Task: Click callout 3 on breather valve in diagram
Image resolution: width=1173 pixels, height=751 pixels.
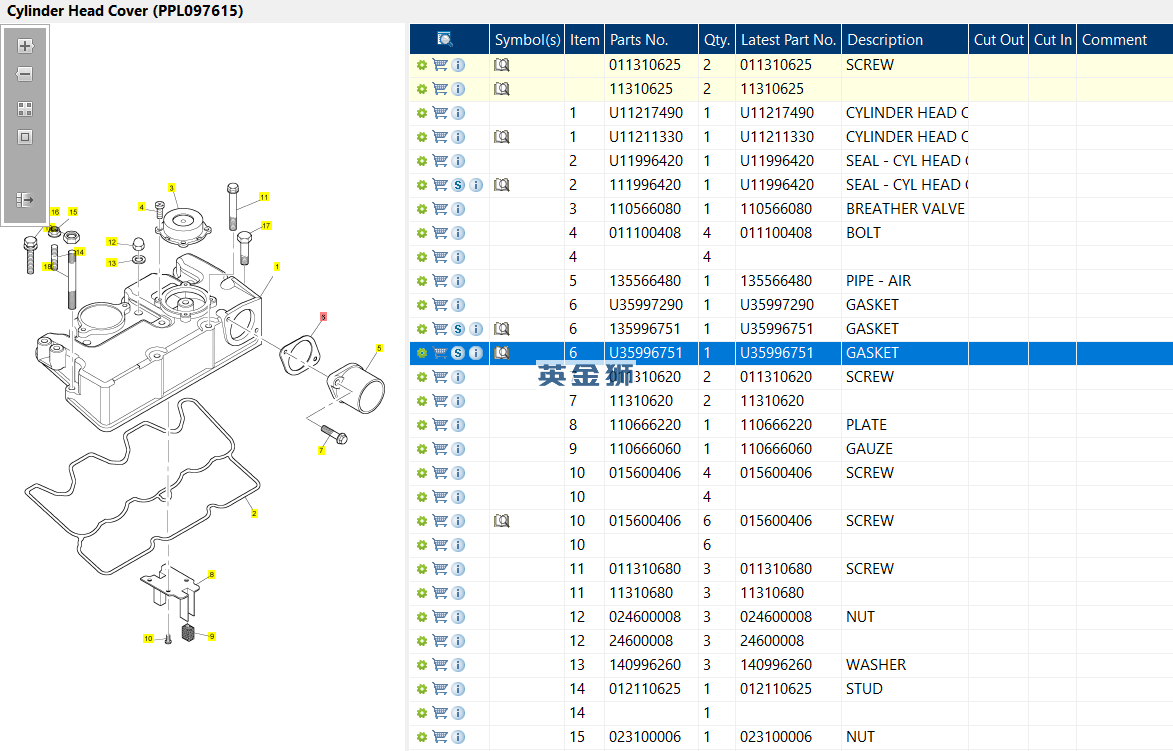Action: pos(171,188)
